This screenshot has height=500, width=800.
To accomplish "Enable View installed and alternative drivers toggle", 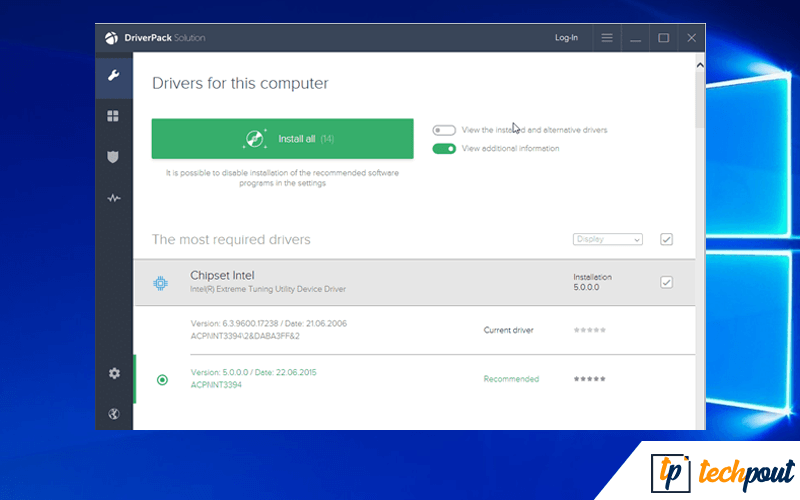I will (x=444, y=130).
